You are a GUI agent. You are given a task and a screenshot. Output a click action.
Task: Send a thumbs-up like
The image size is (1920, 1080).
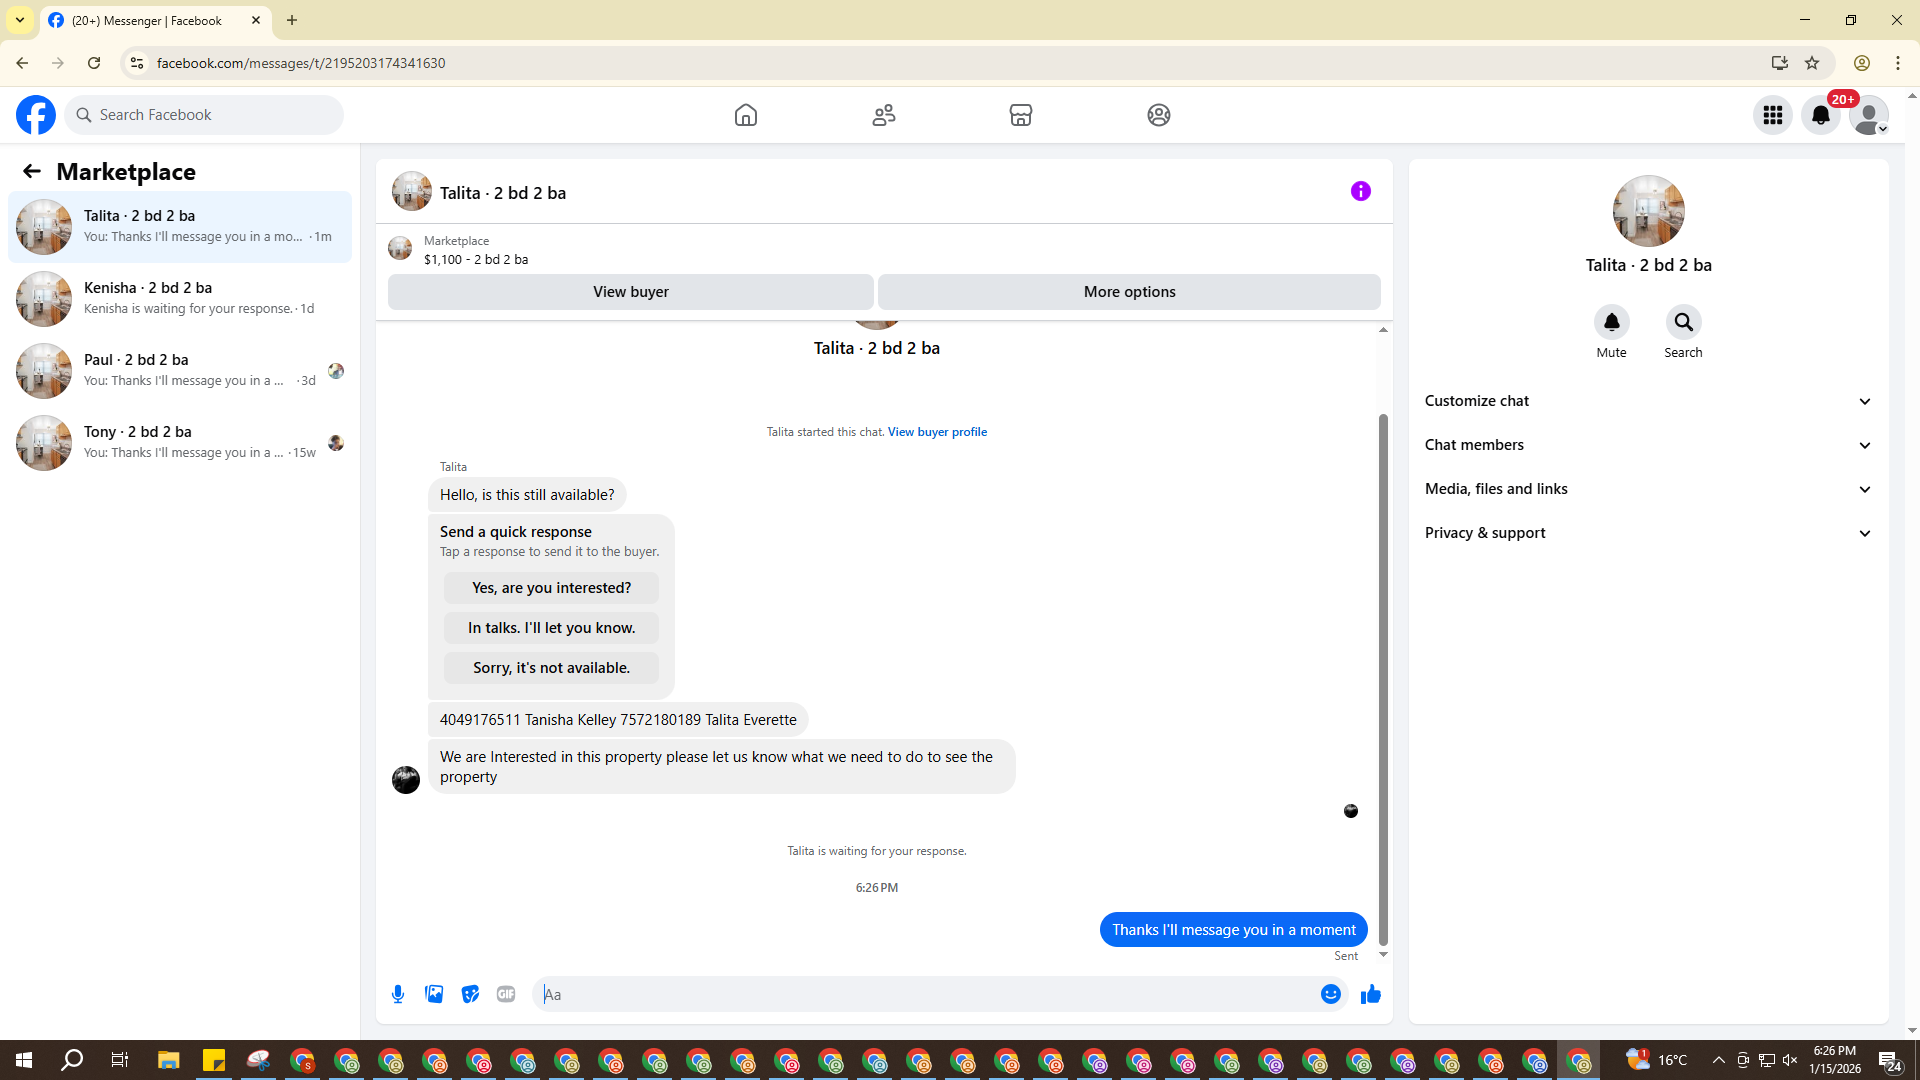[x=1371, y=994]
